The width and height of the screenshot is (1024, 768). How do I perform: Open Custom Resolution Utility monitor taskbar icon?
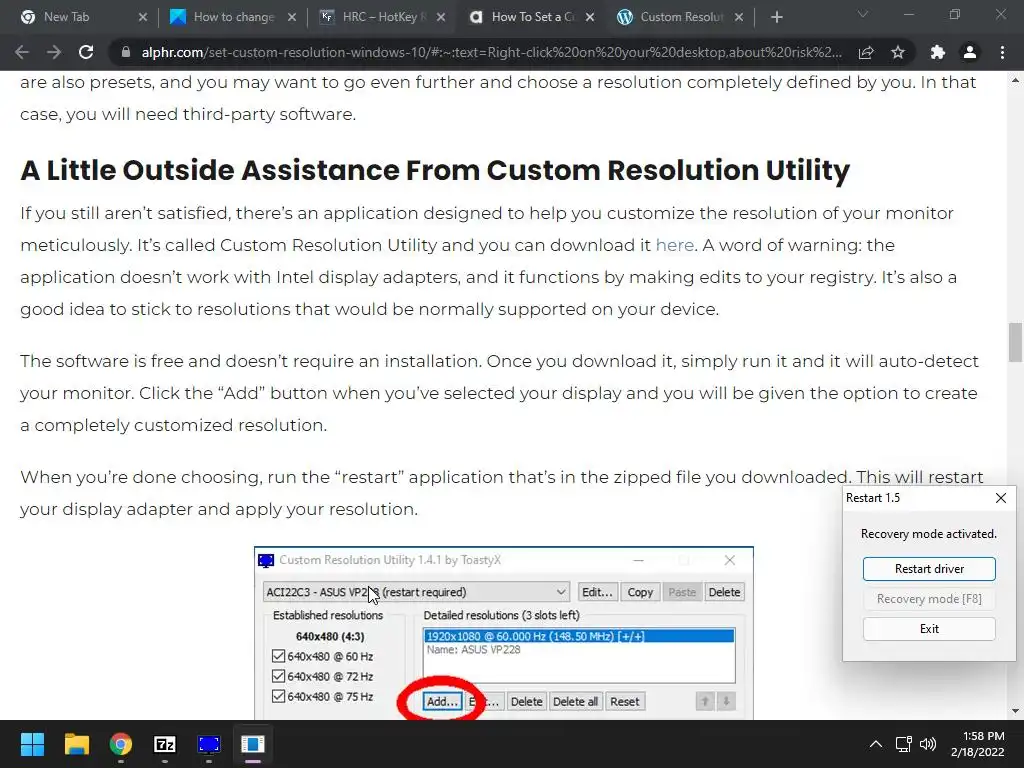coord(209,744)
